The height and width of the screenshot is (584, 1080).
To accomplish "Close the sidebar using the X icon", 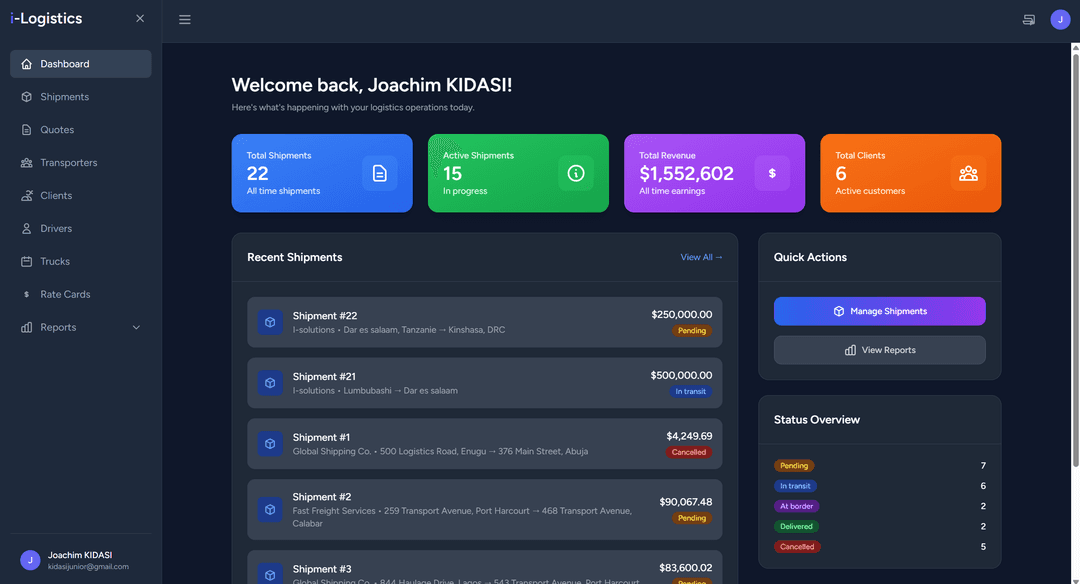I will point(140,19).
